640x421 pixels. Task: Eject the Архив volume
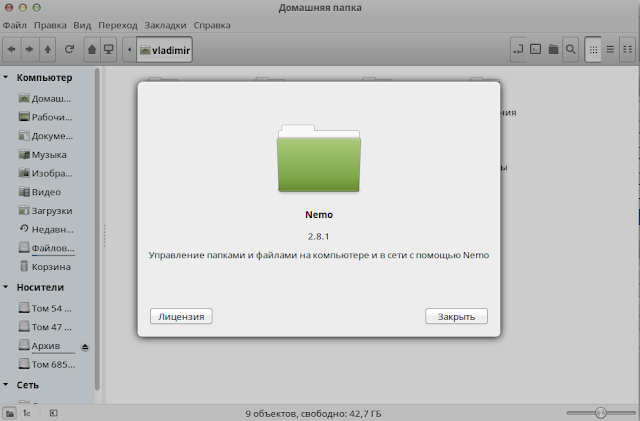pos(85,347)
